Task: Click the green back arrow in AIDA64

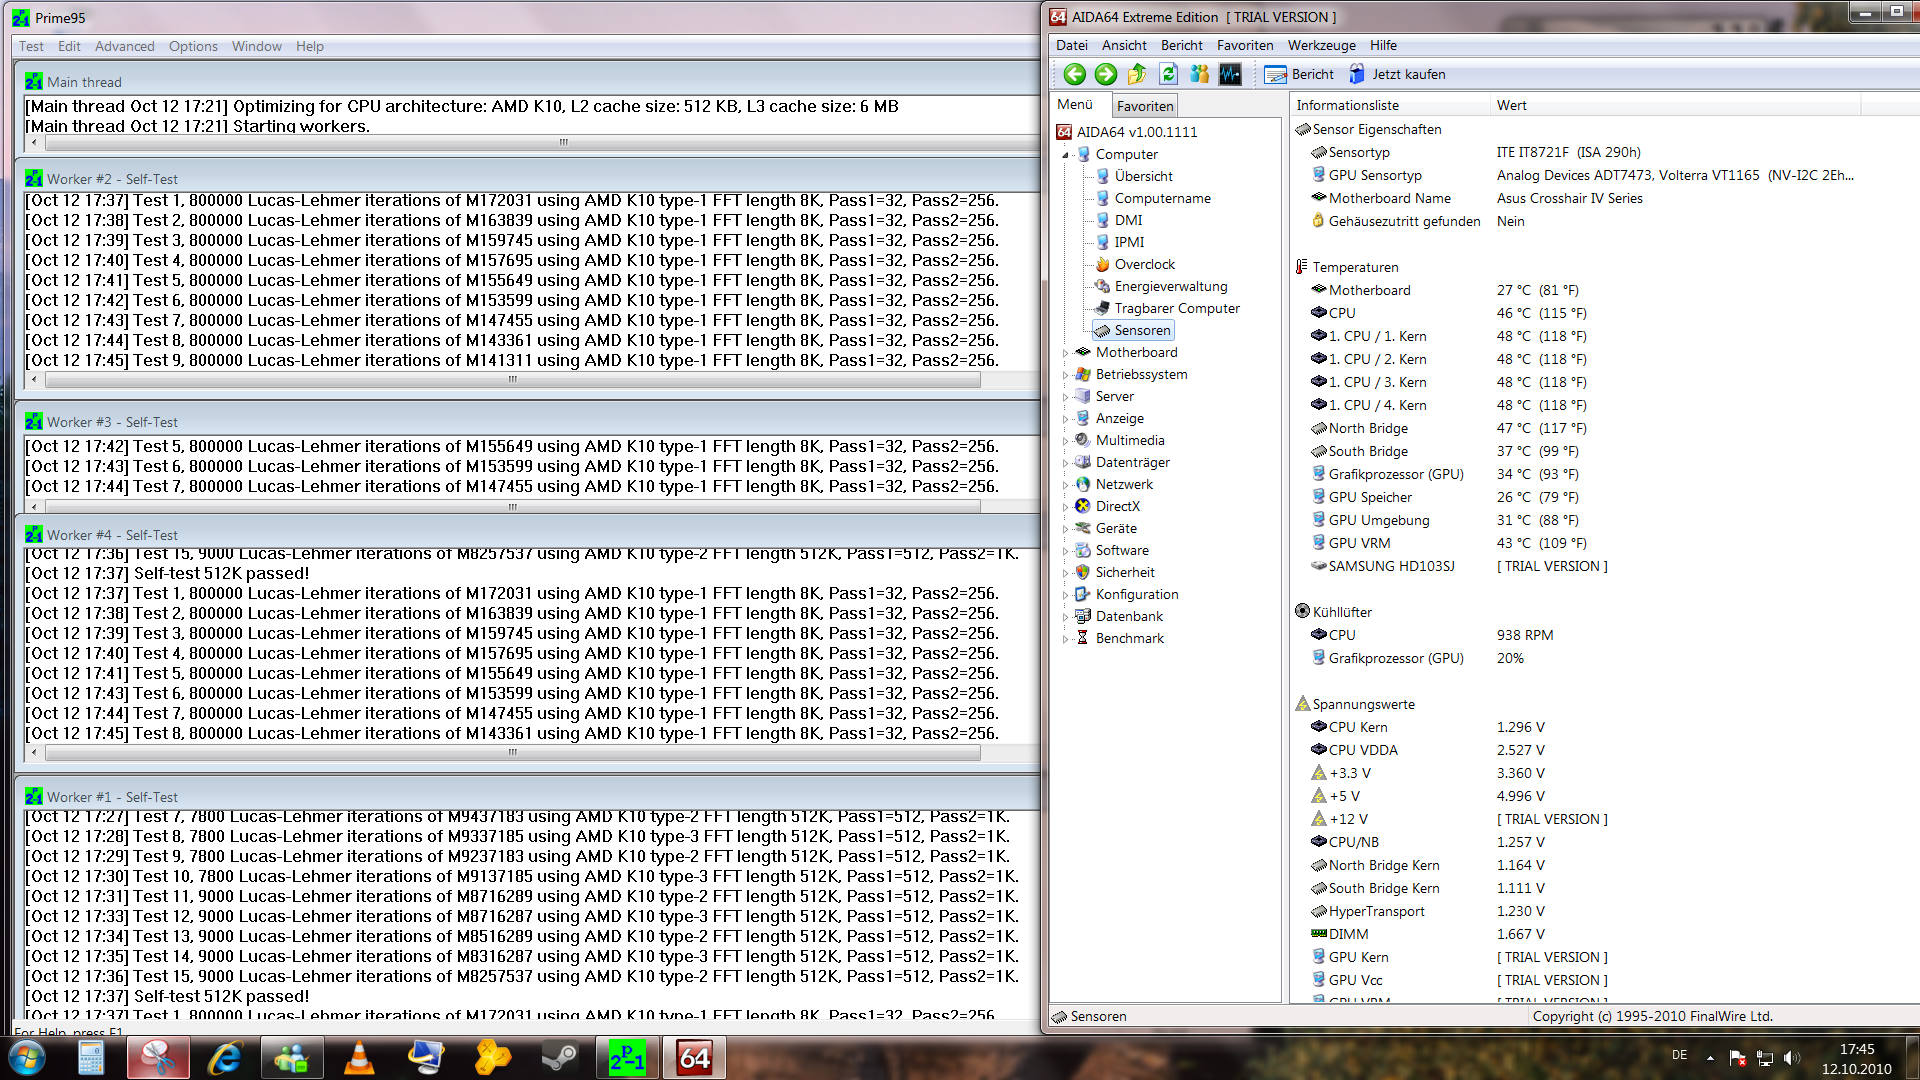Action: coord(1075,74)
